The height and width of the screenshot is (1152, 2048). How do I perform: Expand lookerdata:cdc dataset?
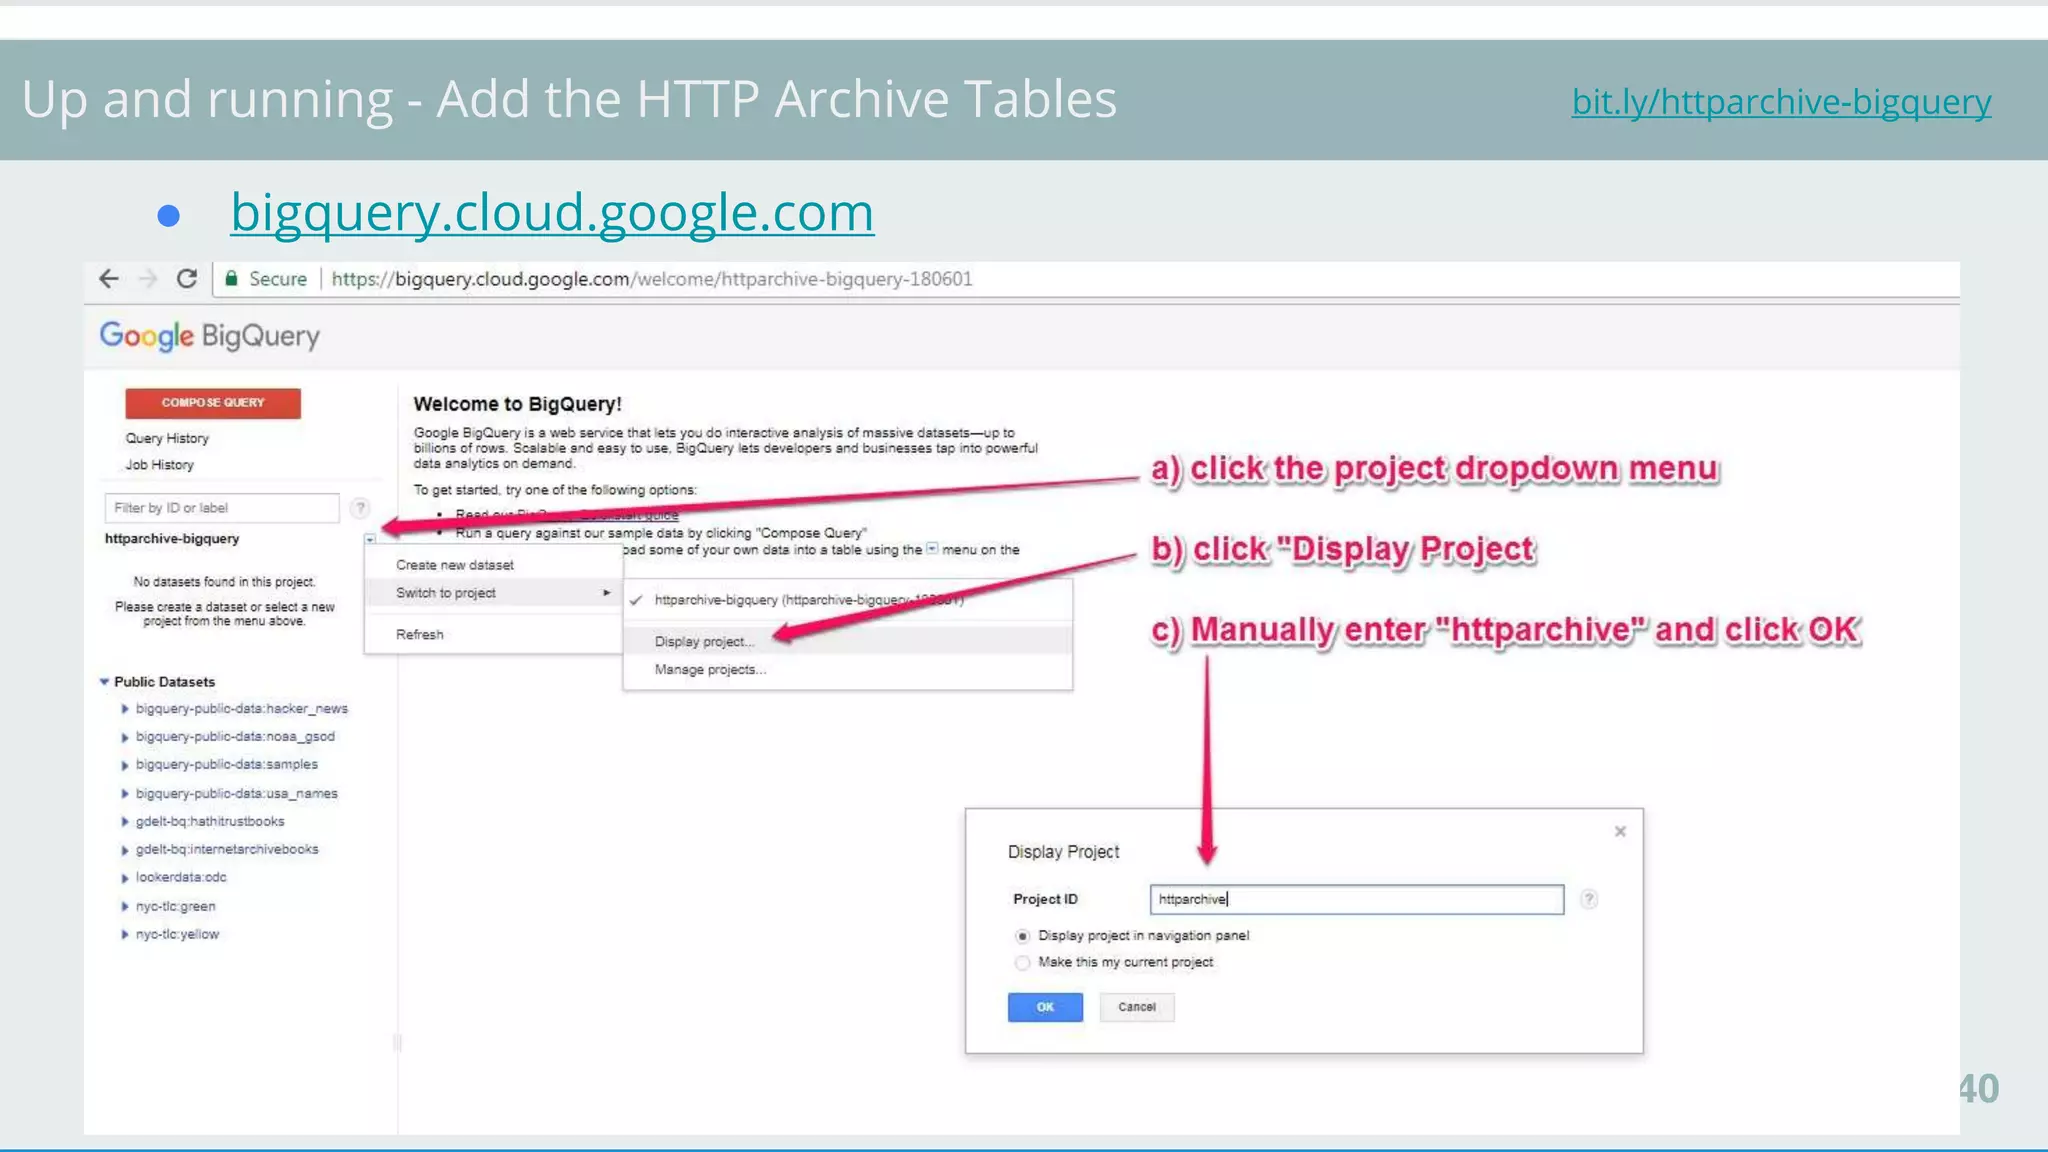(125, 878)
